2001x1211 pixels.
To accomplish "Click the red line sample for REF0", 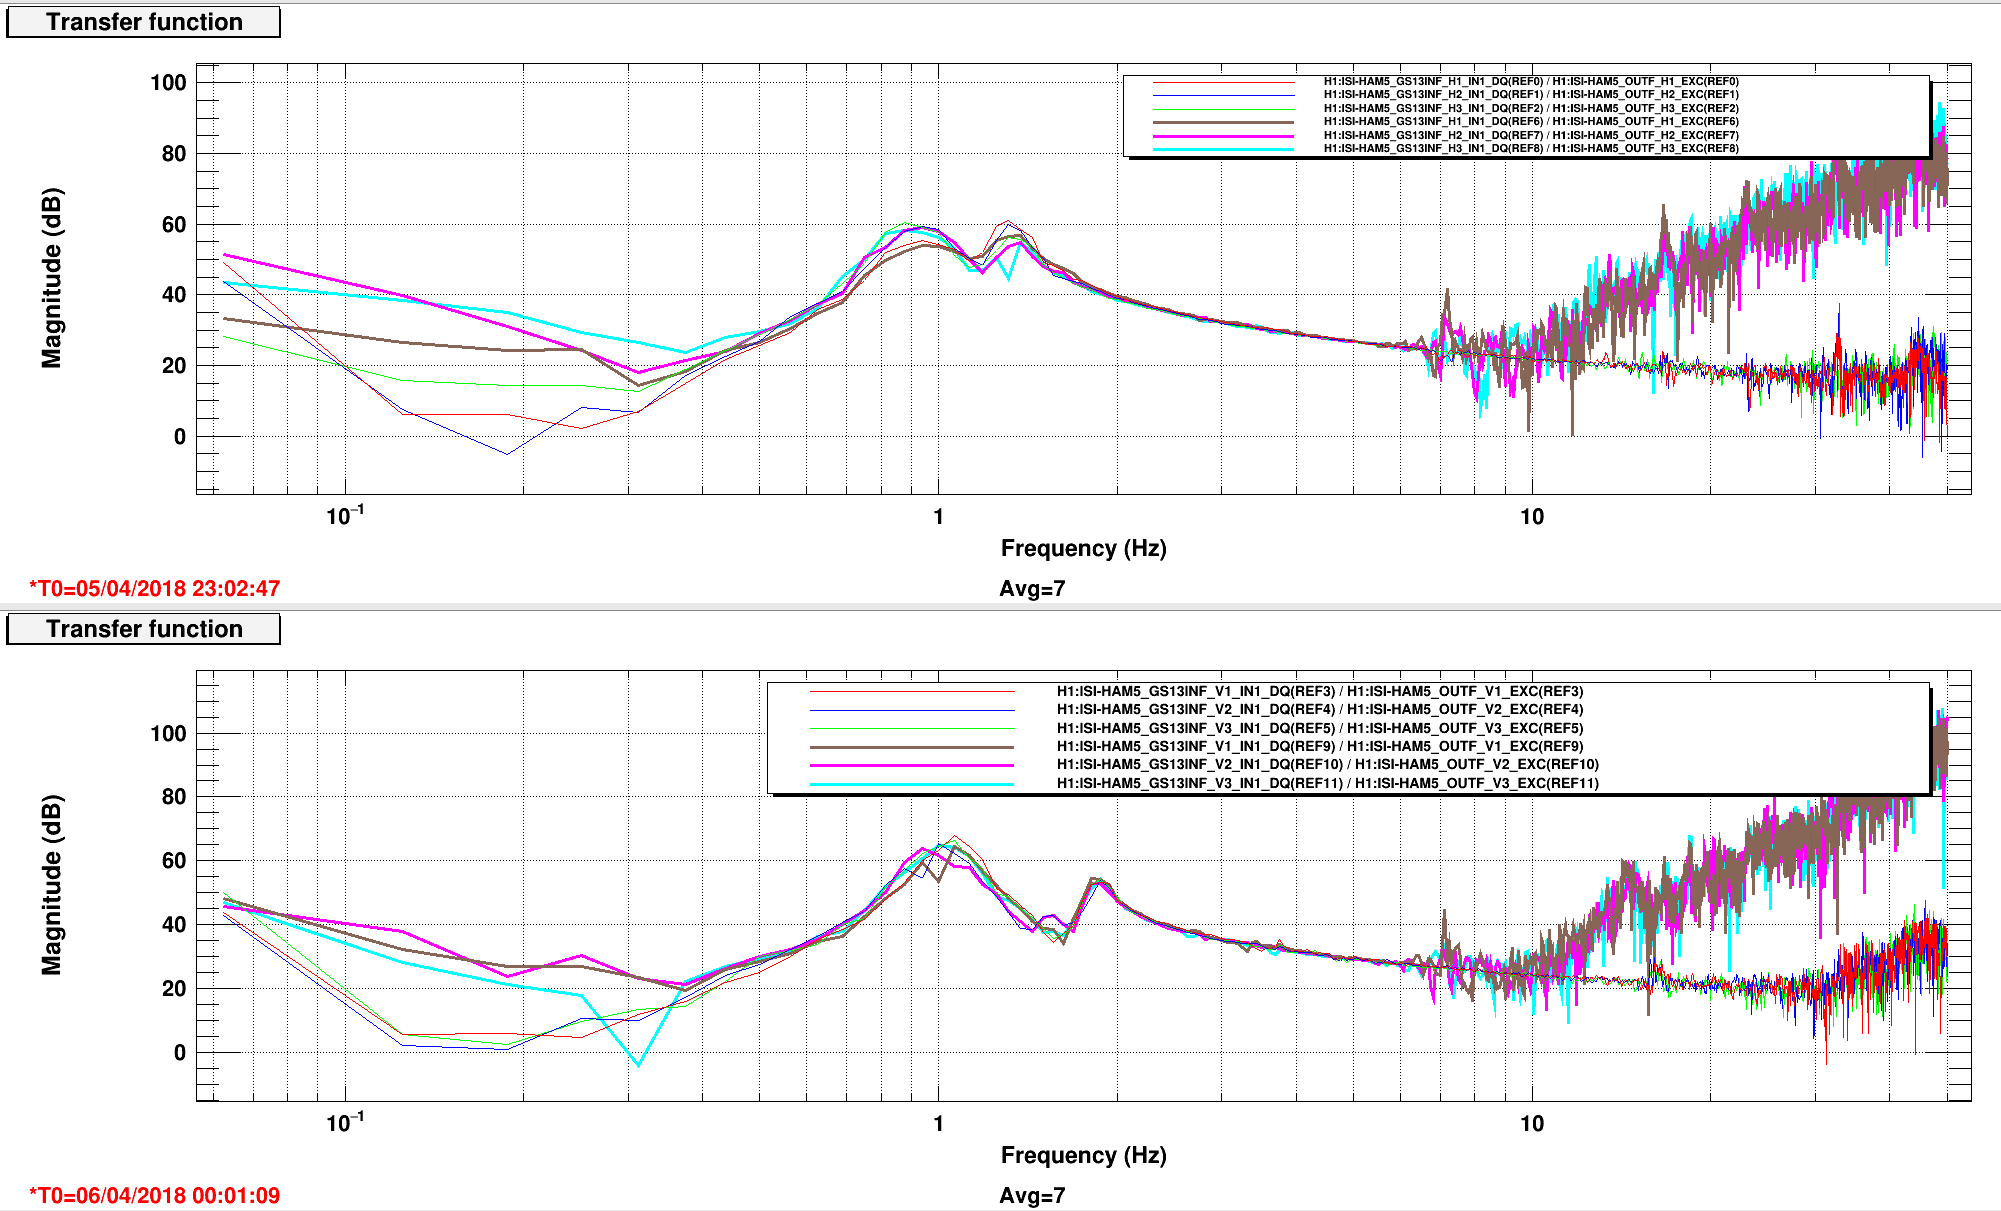I will pos(1223,82).
